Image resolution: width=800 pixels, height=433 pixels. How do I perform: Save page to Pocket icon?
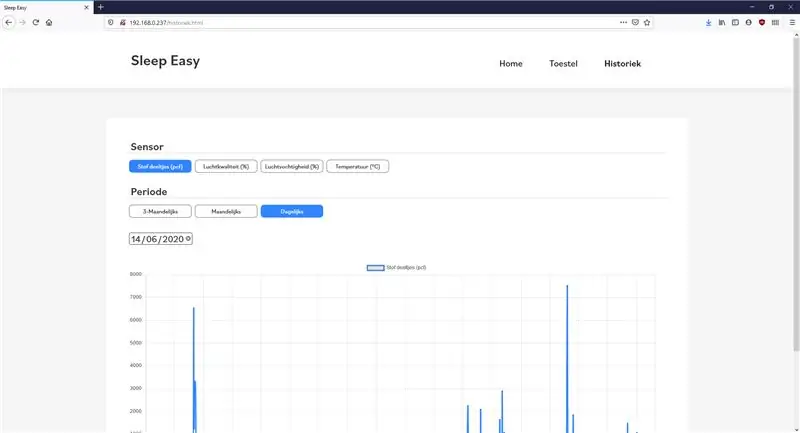click(635, 22)
